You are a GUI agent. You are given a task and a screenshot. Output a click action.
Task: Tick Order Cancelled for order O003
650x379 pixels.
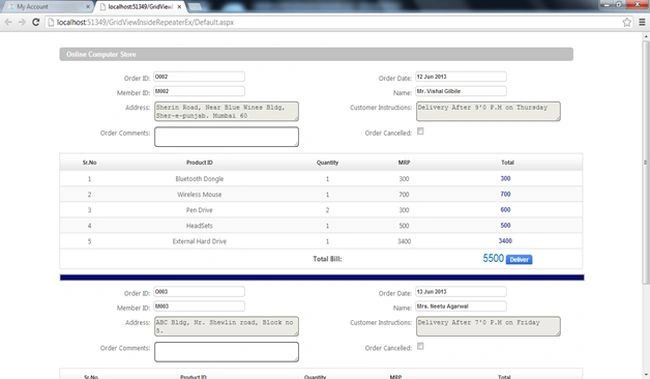420,346
